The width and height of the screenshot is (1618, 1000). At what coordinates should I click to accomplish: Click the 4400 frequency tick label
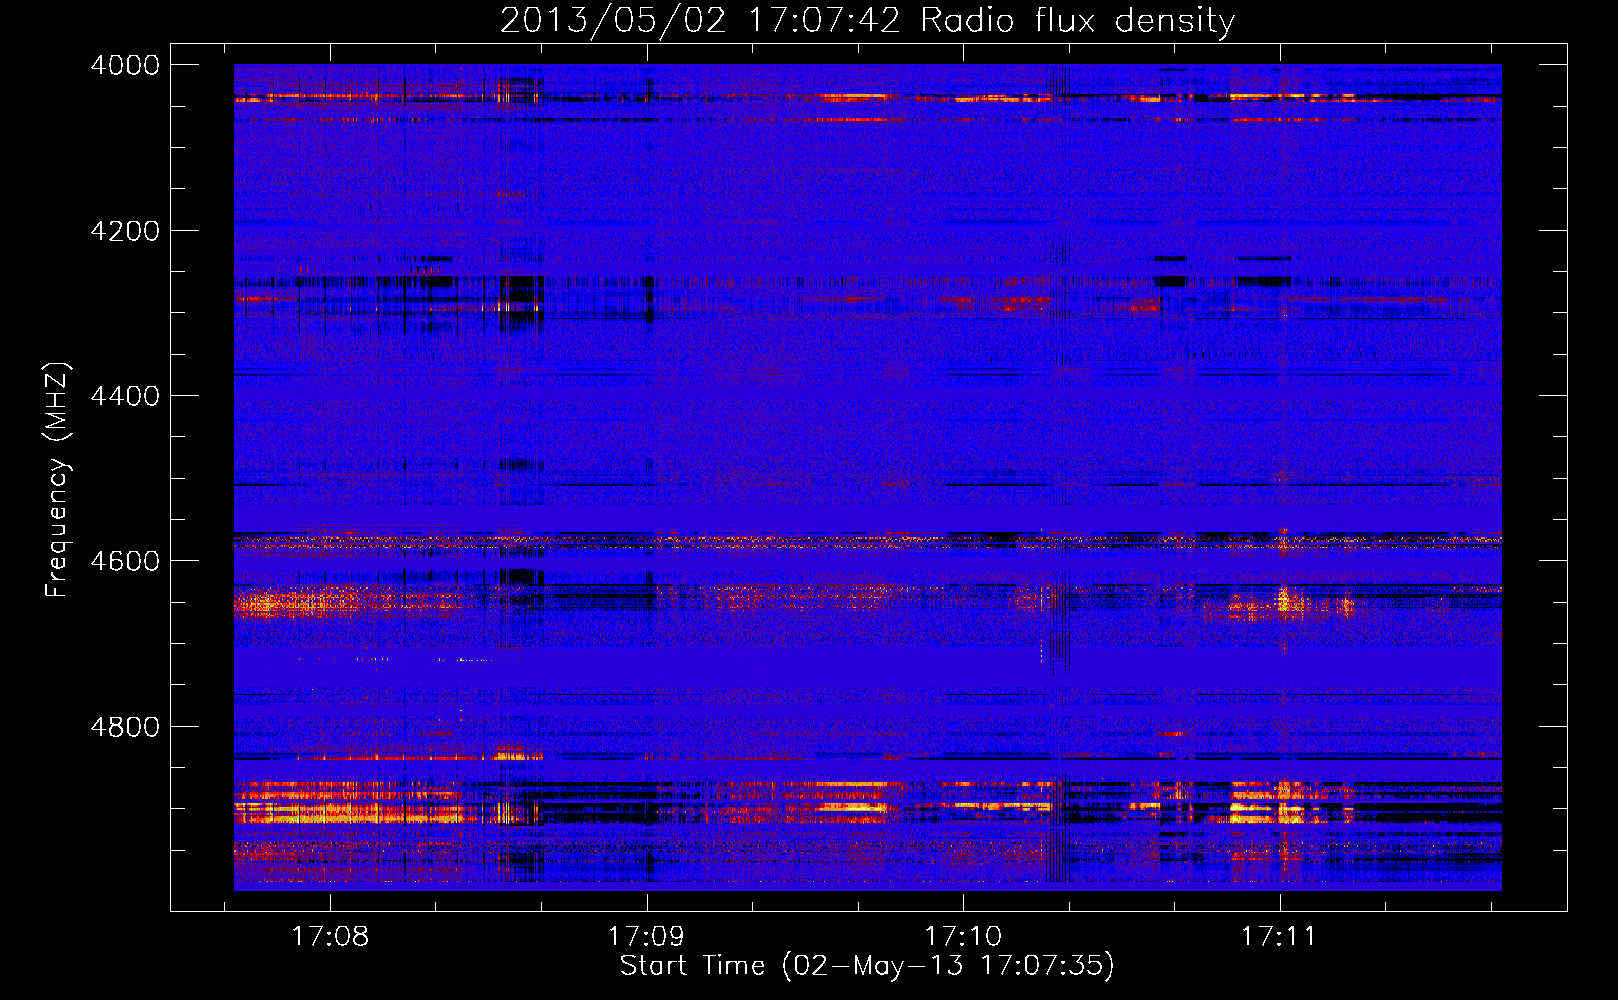point(125,396)
